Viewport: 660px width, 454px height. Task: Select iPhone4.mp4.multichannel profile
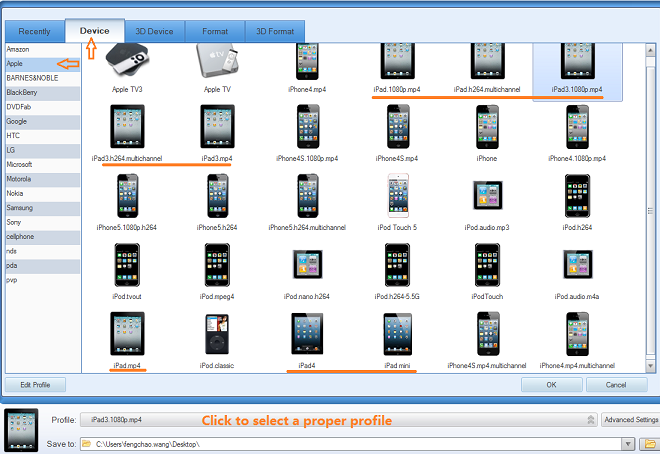click(578, 334)
